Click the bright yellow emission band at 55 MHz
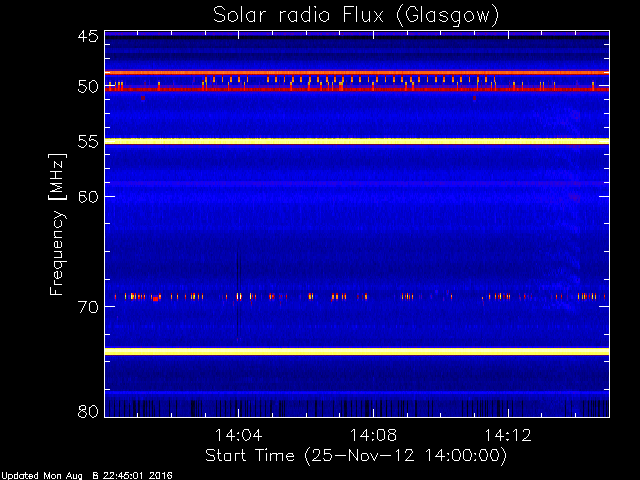This screenshot has height=480, width=640. pyautogui.click(x=357, y=141)
